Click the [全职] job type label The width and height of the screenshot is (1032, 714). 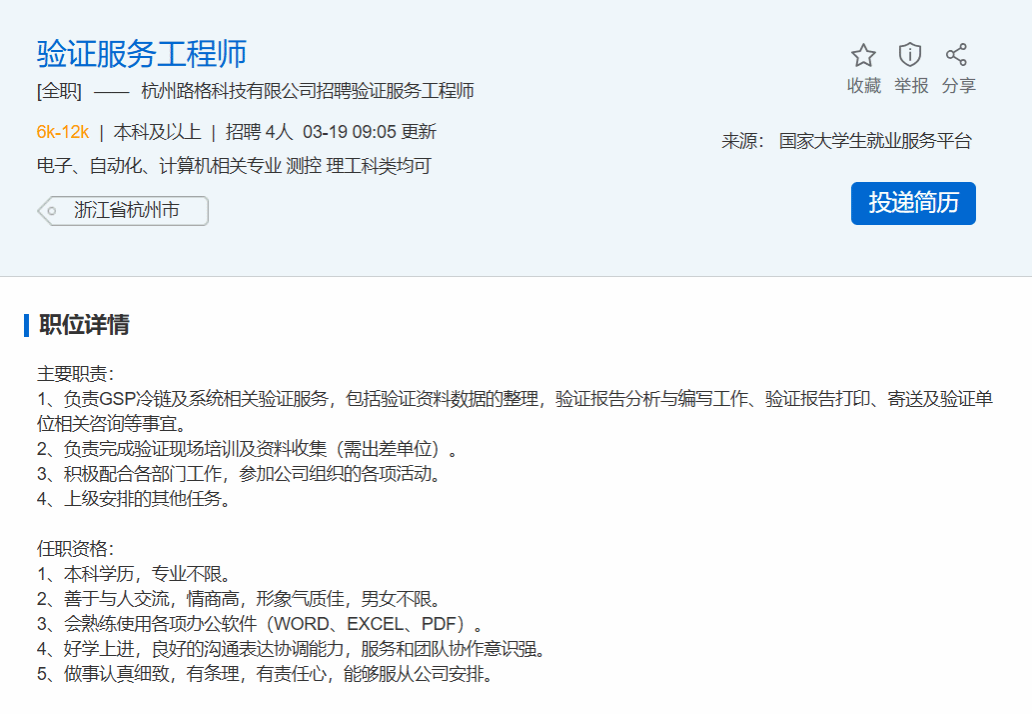point(59,92)
